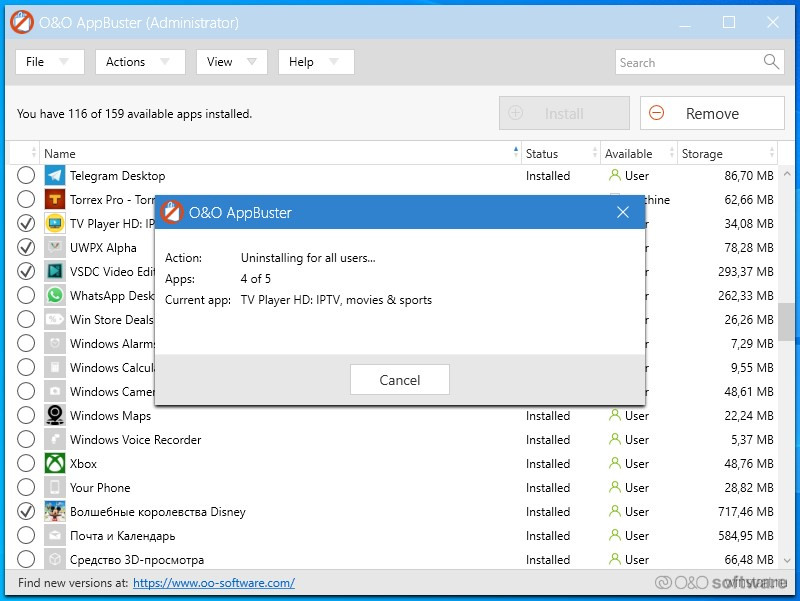
Task: Click the Disney Magic Kingdoms app icon
Action: 55,511
